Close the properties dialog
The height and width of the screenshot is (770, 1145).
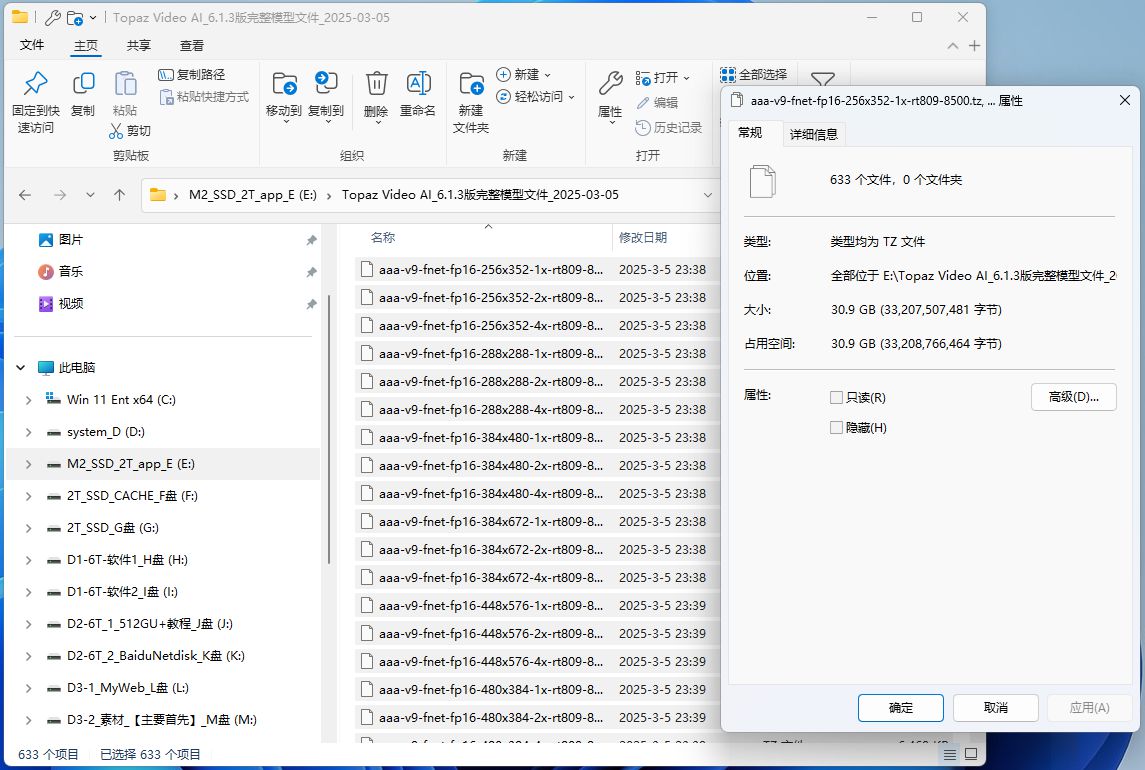(x=1125, y=100)
